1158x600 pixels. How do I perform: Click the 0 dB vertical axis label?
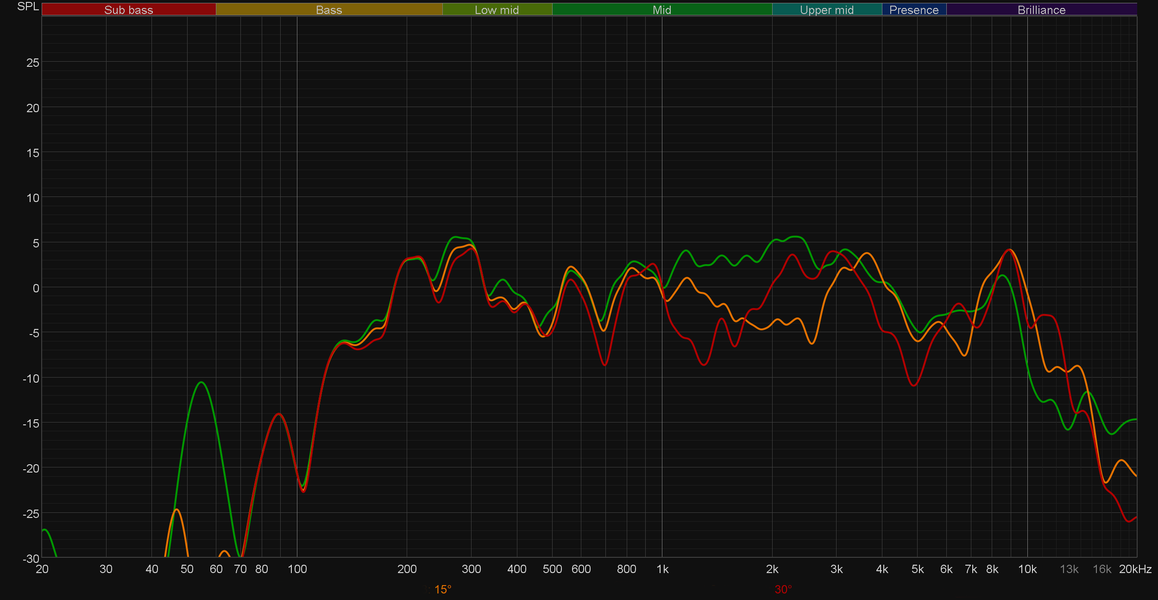(35, 288)
